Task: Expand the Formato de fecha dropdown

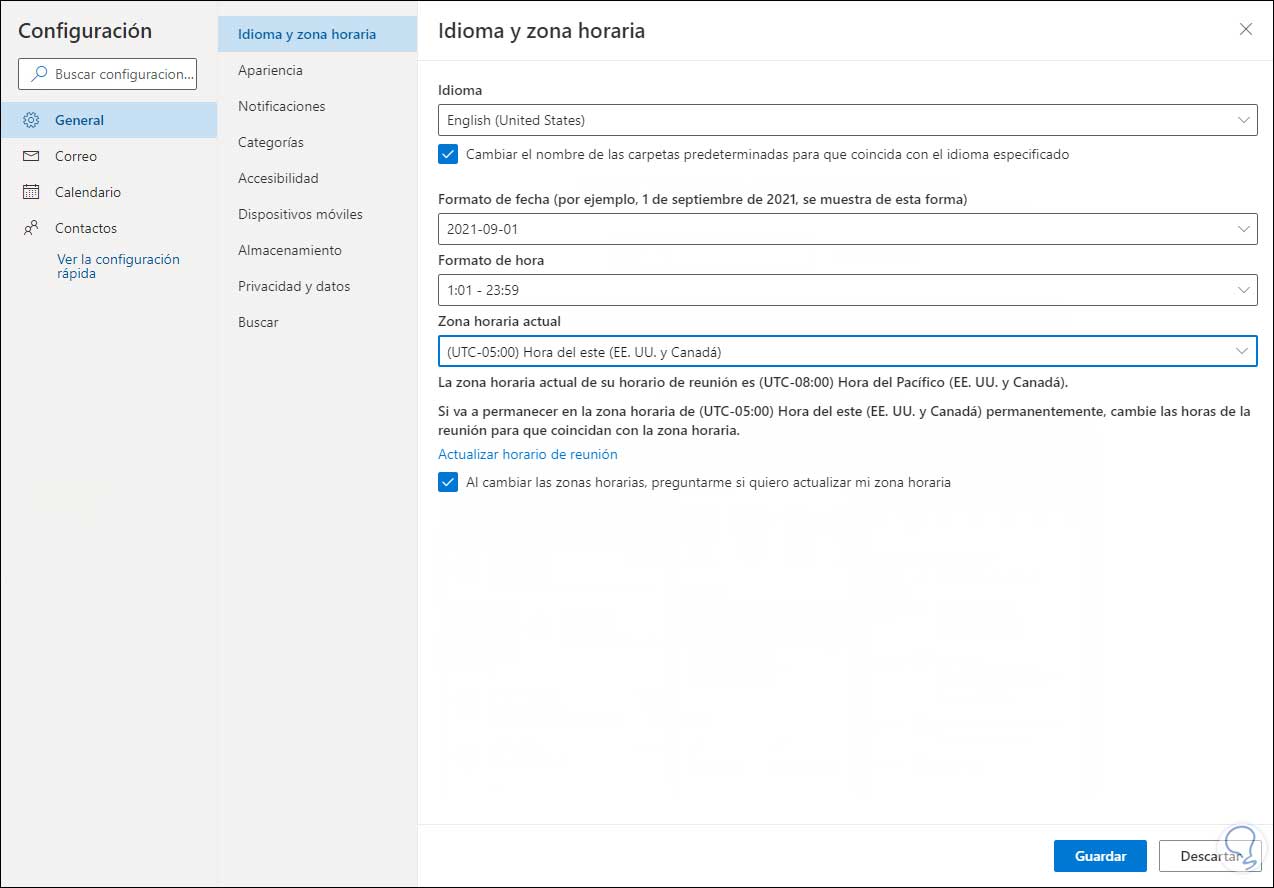Action: [x=847, y=229]
